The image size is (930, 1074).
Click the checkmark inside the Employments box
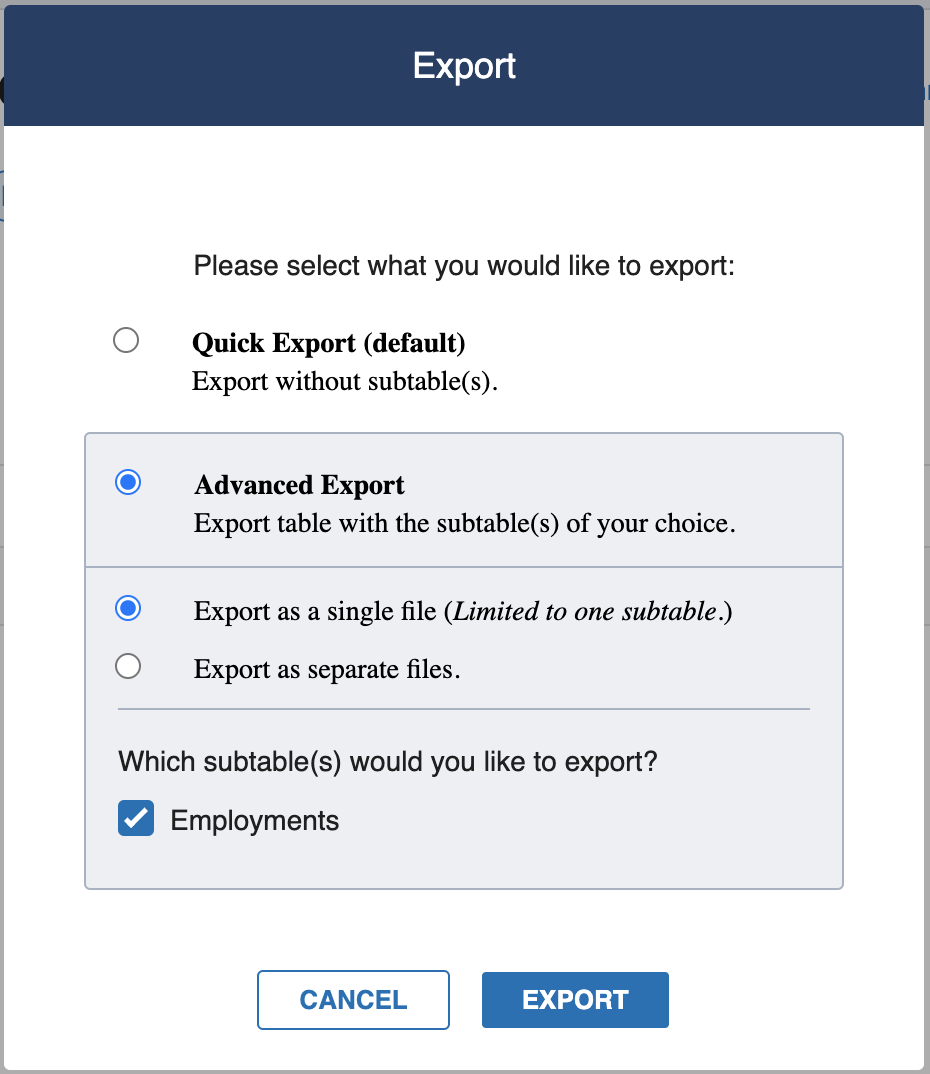coord(136,819)
